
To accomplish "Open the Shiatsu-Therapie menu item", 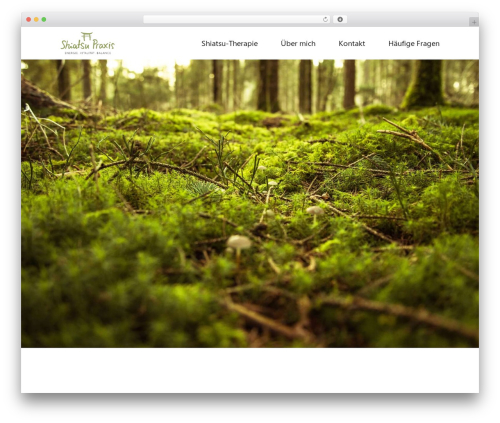I will (x=229, y=44).
